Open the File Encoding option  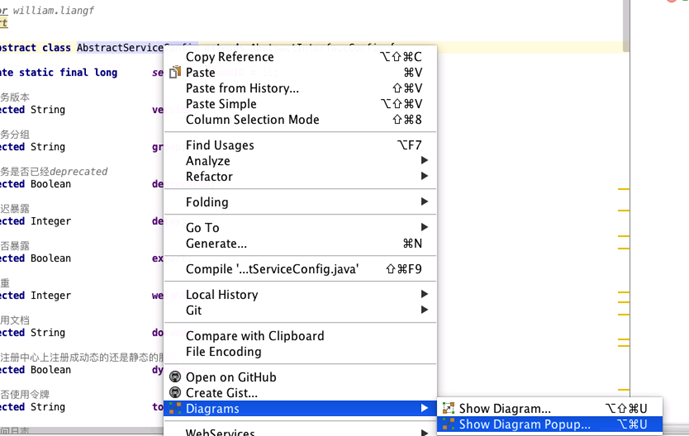[224, 352]
